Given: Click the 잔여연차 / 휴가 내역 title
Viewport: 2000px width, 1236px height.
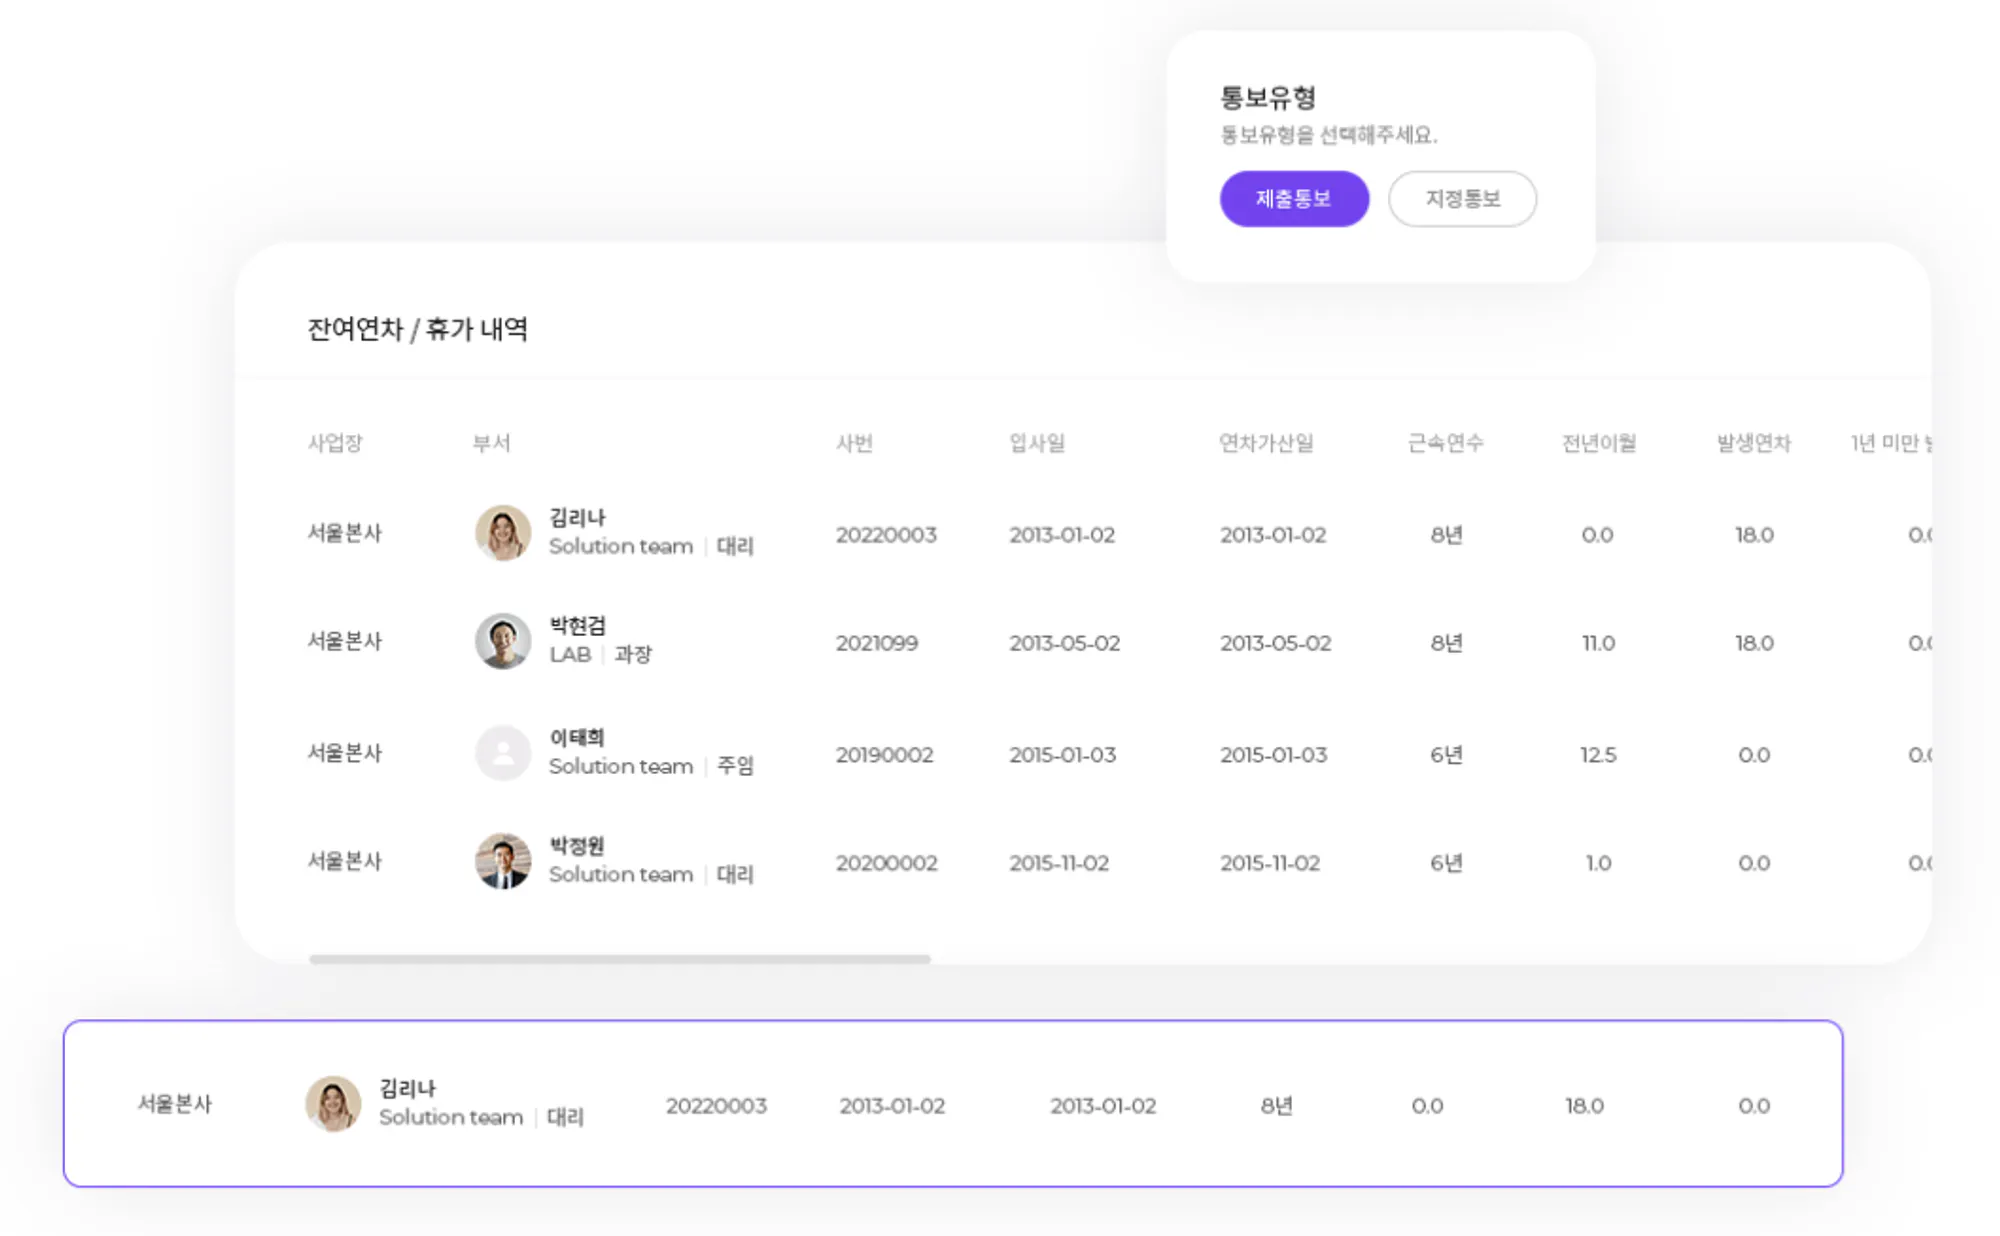Looking at the screenshot, I should pos(417,329).
